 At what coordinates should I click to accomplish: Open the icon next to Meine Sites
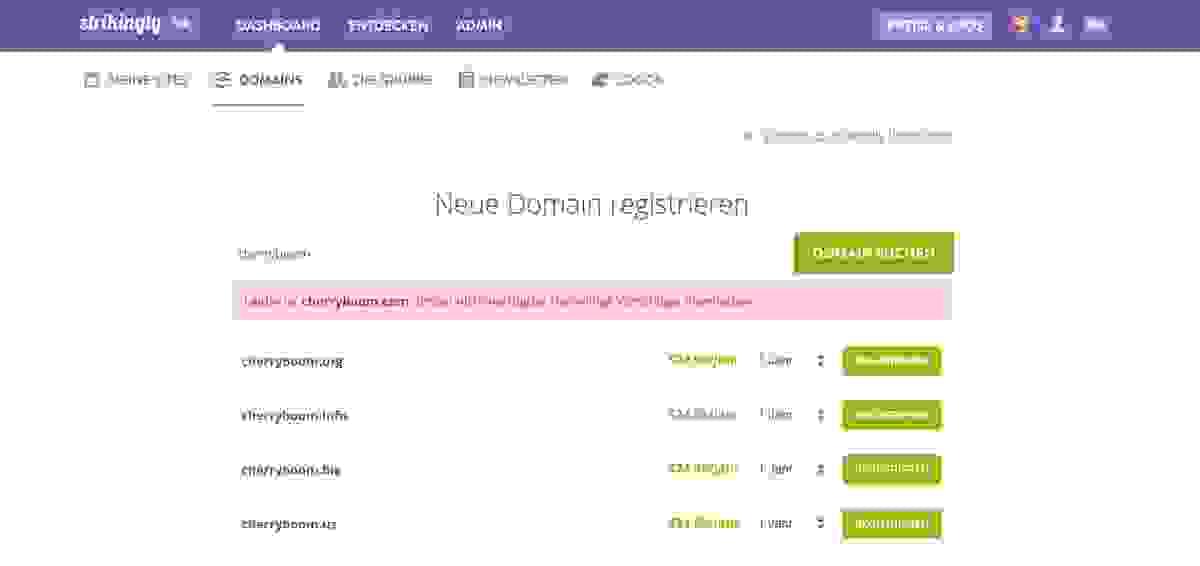pyautogui.click(x=91, y=80)
